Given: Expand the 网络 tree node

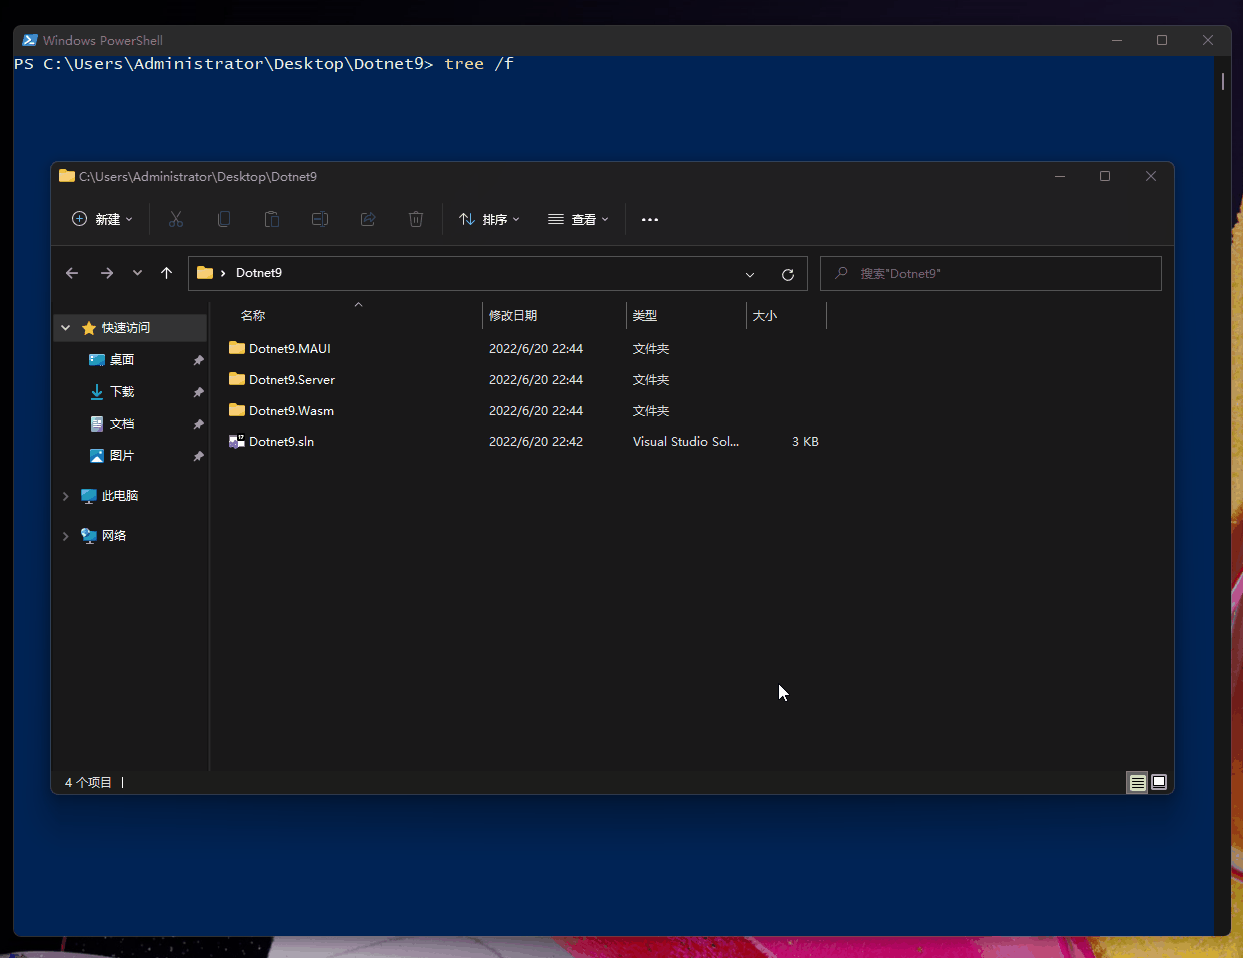Looking at the screenshot, I should click(66, 536).
